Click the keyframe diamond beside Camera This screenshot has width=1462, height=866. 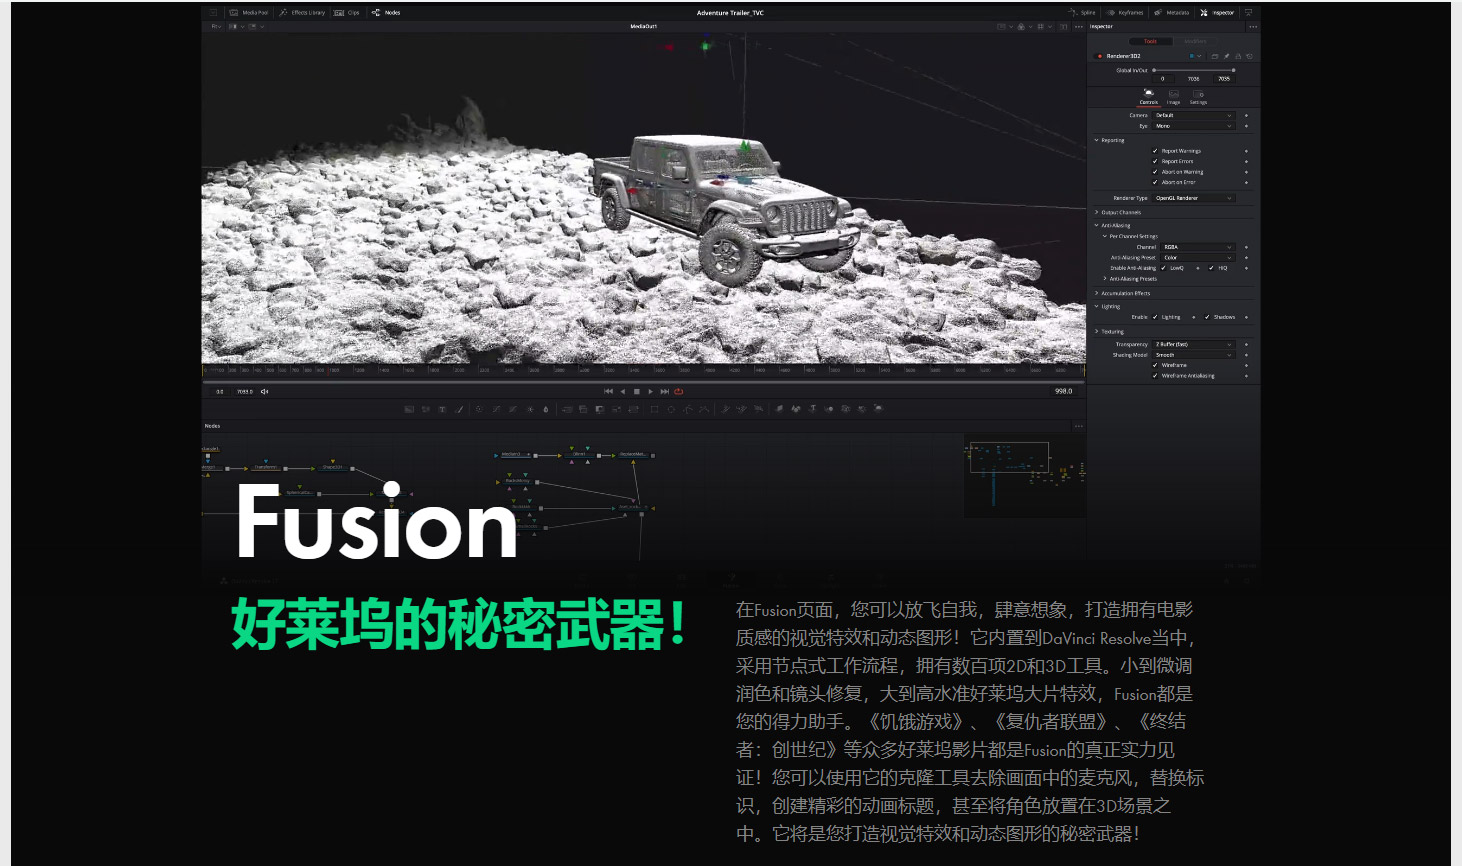click(x=1246, y=115)
